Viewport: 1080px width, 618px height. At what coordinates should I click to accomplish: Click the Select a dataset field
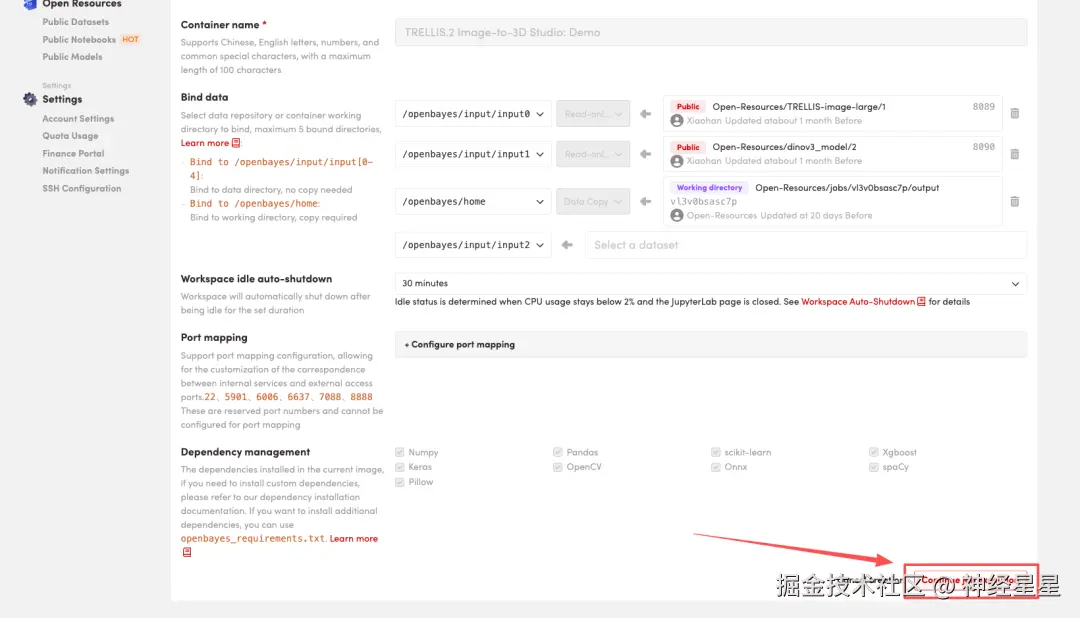coord(806,245)
